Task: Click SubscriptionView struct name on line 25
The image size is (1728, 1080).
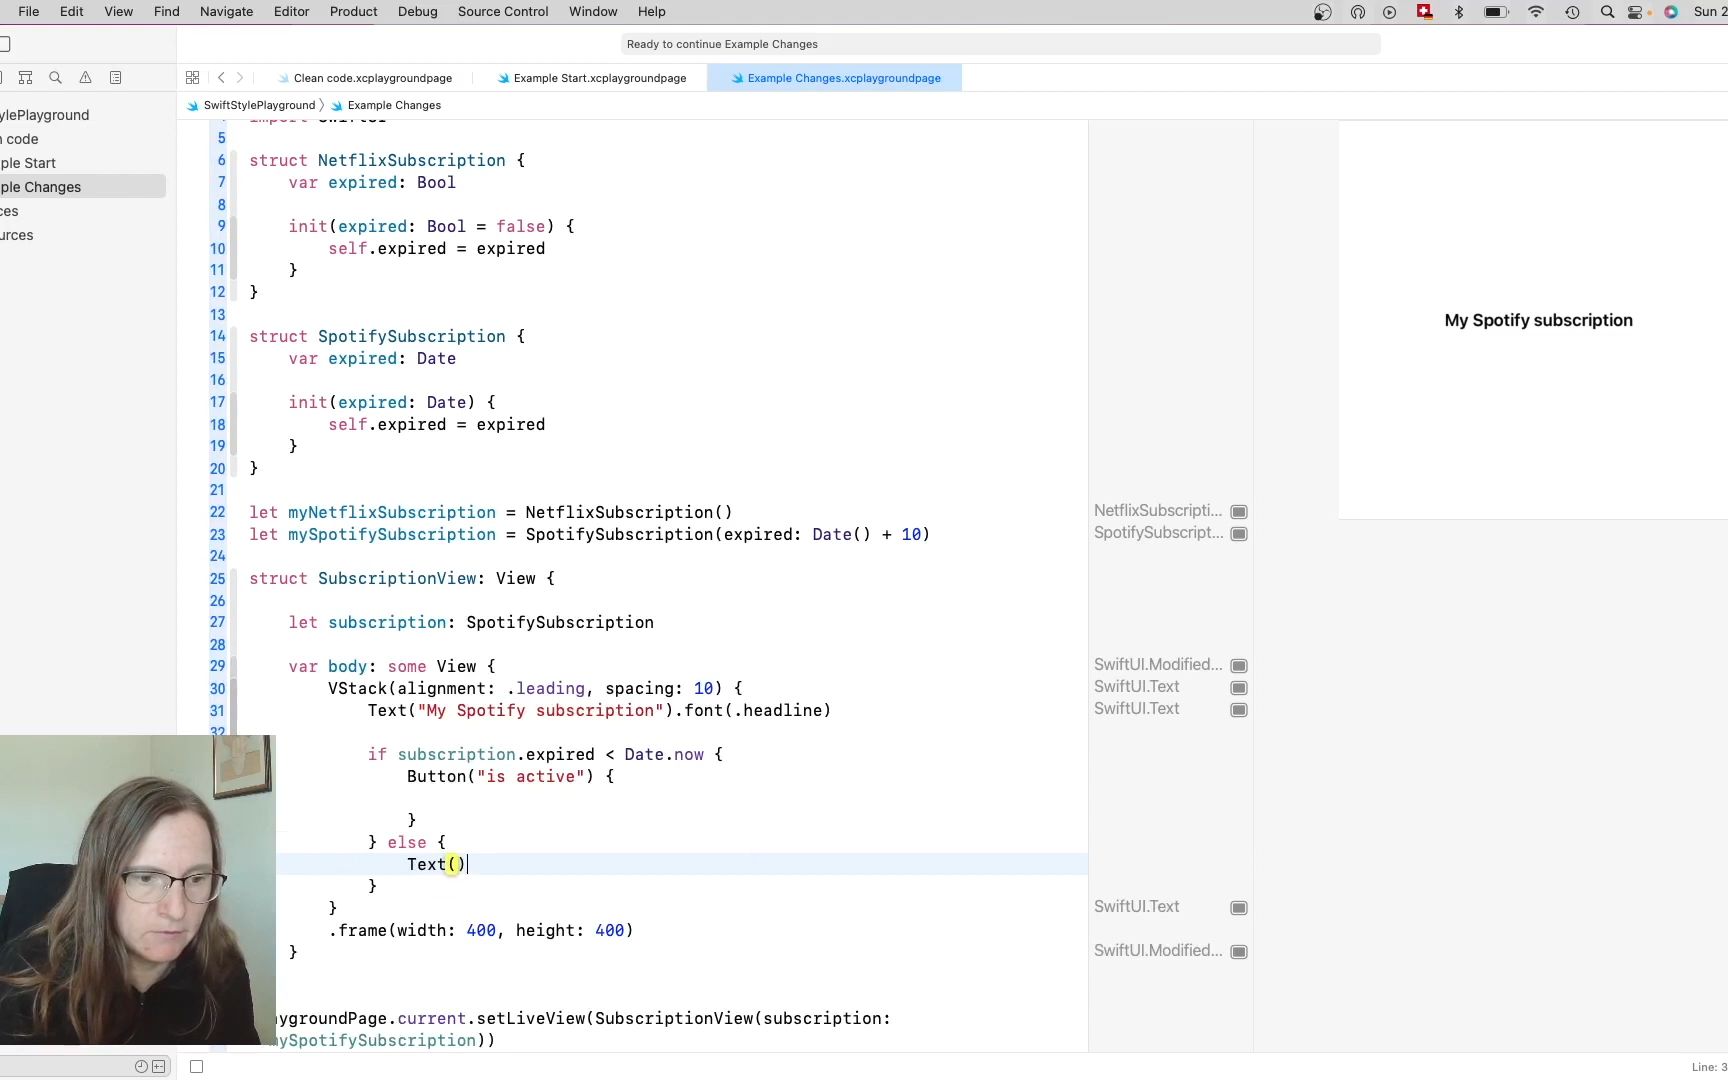Action: coord(397,579)
